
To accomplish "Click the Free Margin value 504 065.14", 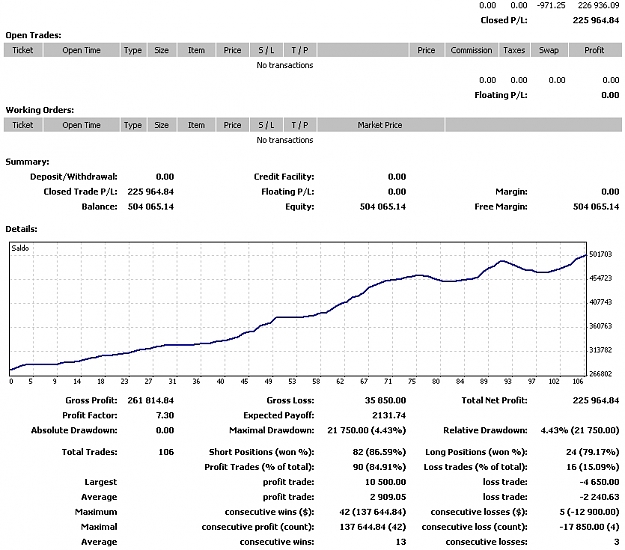I will (x=596, y=207).
